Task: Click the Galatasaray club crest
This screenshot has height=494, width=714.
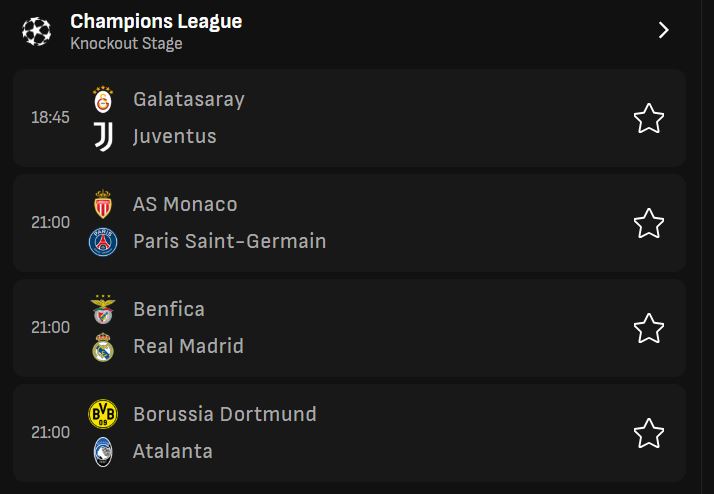Action: pyautogui.click(x=103, y=100)
